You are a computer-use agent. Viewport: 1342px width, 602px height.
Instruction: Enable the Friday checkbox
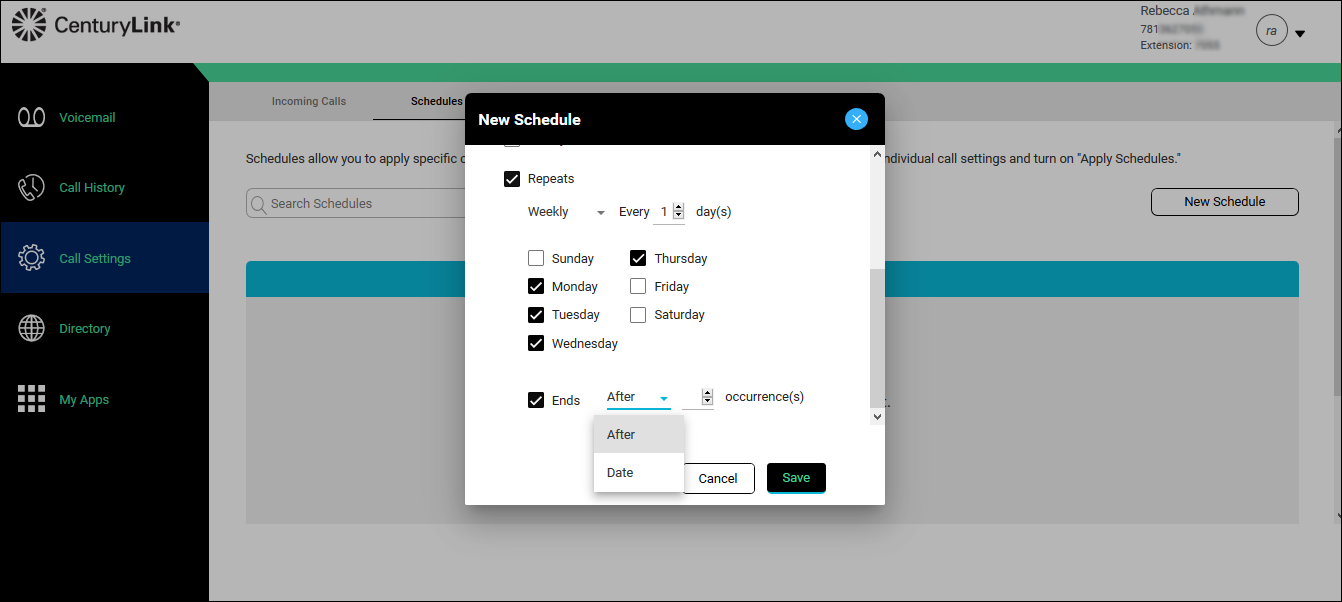coord(638,286)
